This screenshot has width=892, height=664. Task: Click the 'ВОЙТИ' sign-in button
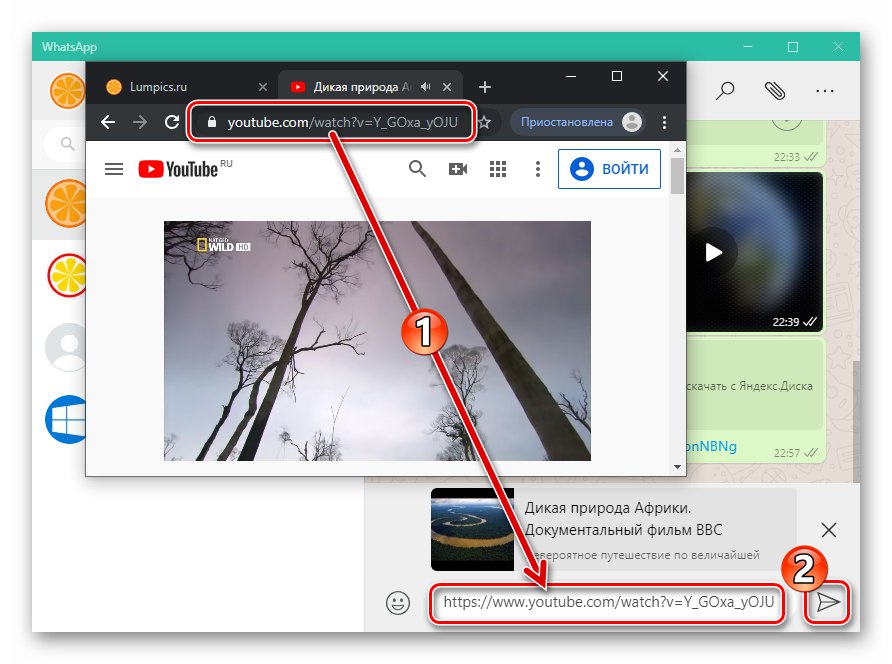click(x=609, y=169)
